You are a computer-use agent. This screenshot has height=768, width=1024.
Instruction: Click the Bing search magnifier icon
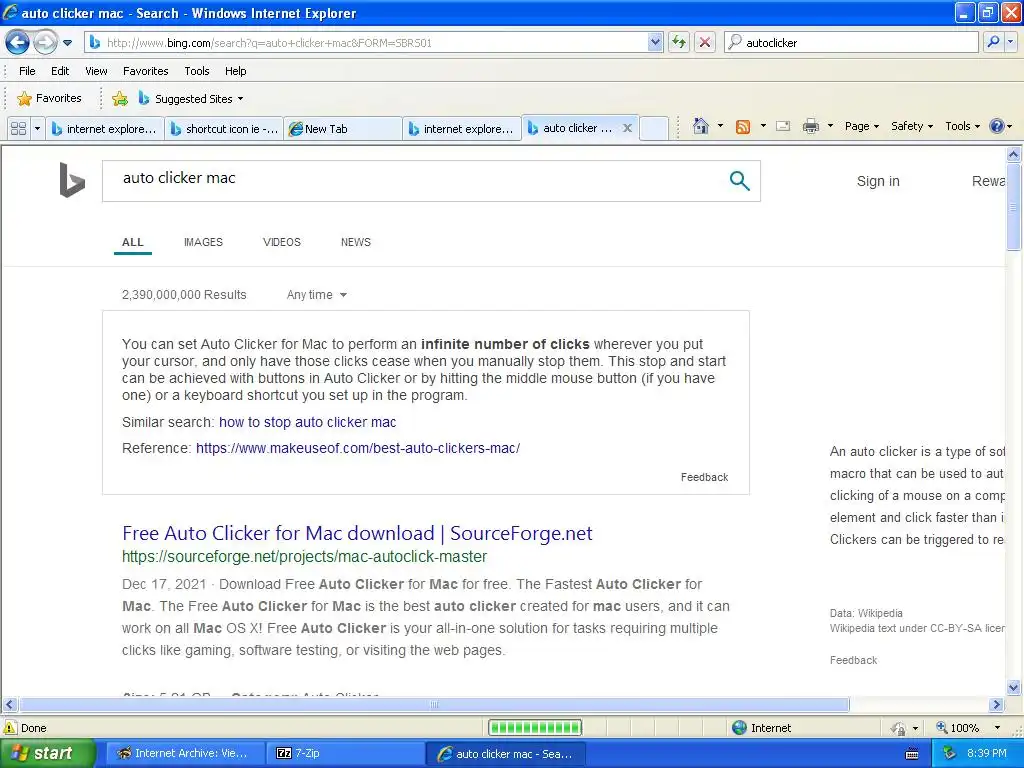point(739,181)
